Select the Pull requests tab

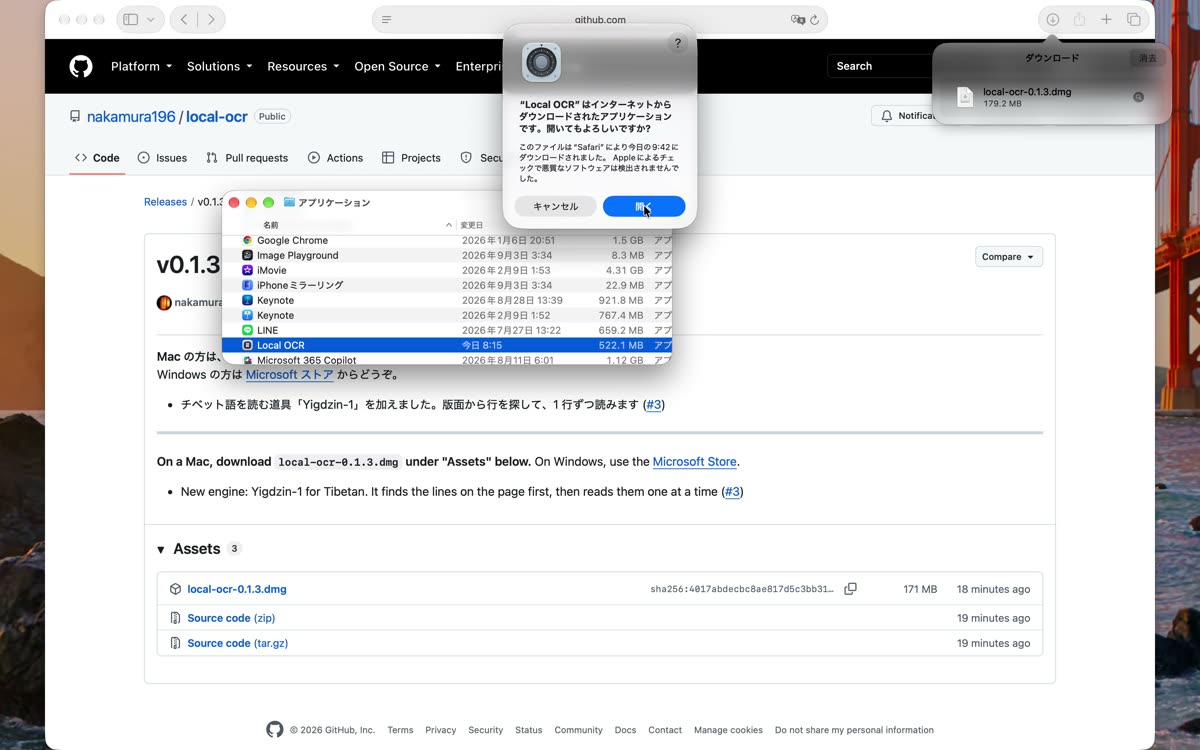(x=247, y=158)
